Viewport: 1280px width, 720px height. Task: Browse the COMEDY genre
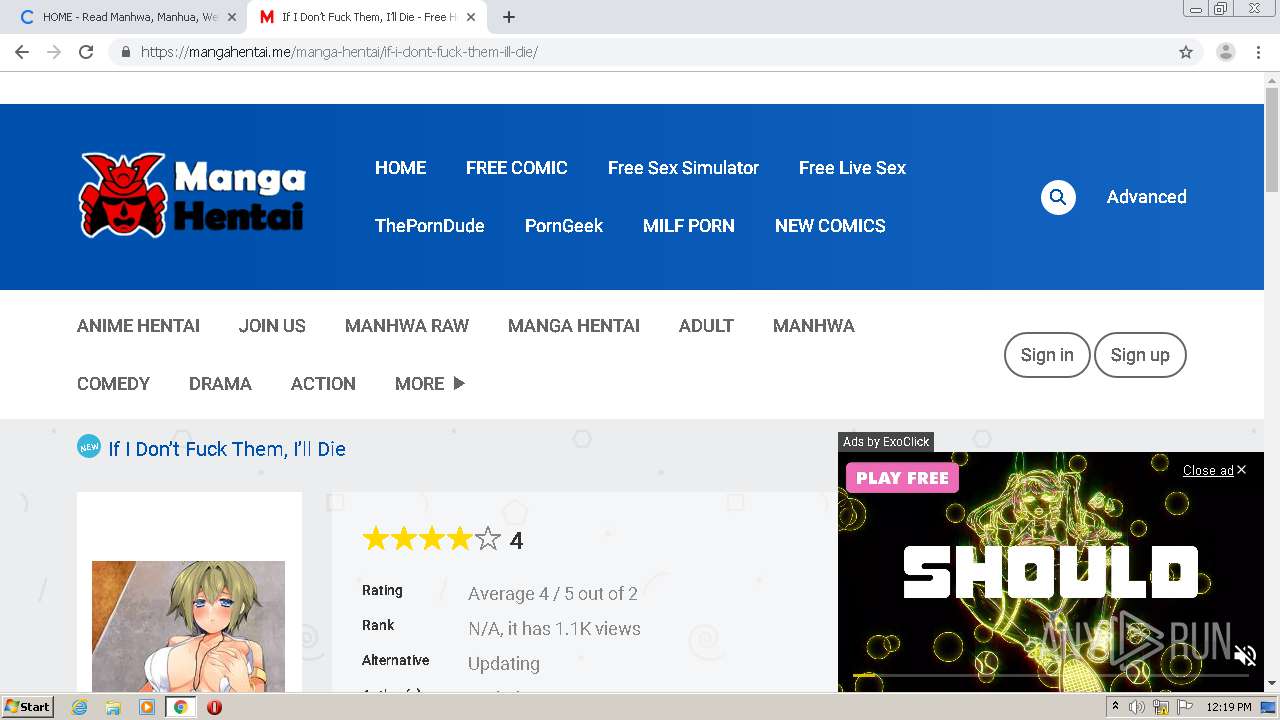tap(113, 384)
